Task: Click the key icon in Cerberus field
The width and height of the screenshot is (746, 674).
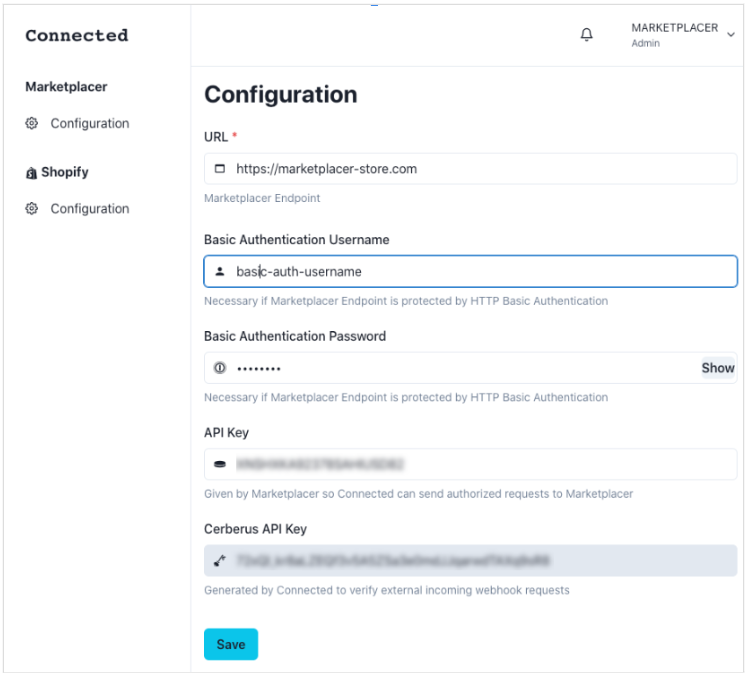Action: tap(219, 560)
